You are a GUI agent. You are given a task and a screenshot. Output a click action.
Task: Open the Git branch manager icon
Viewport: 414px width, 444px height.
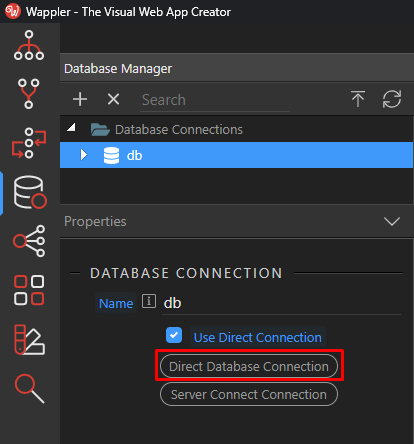click(29, 94)
